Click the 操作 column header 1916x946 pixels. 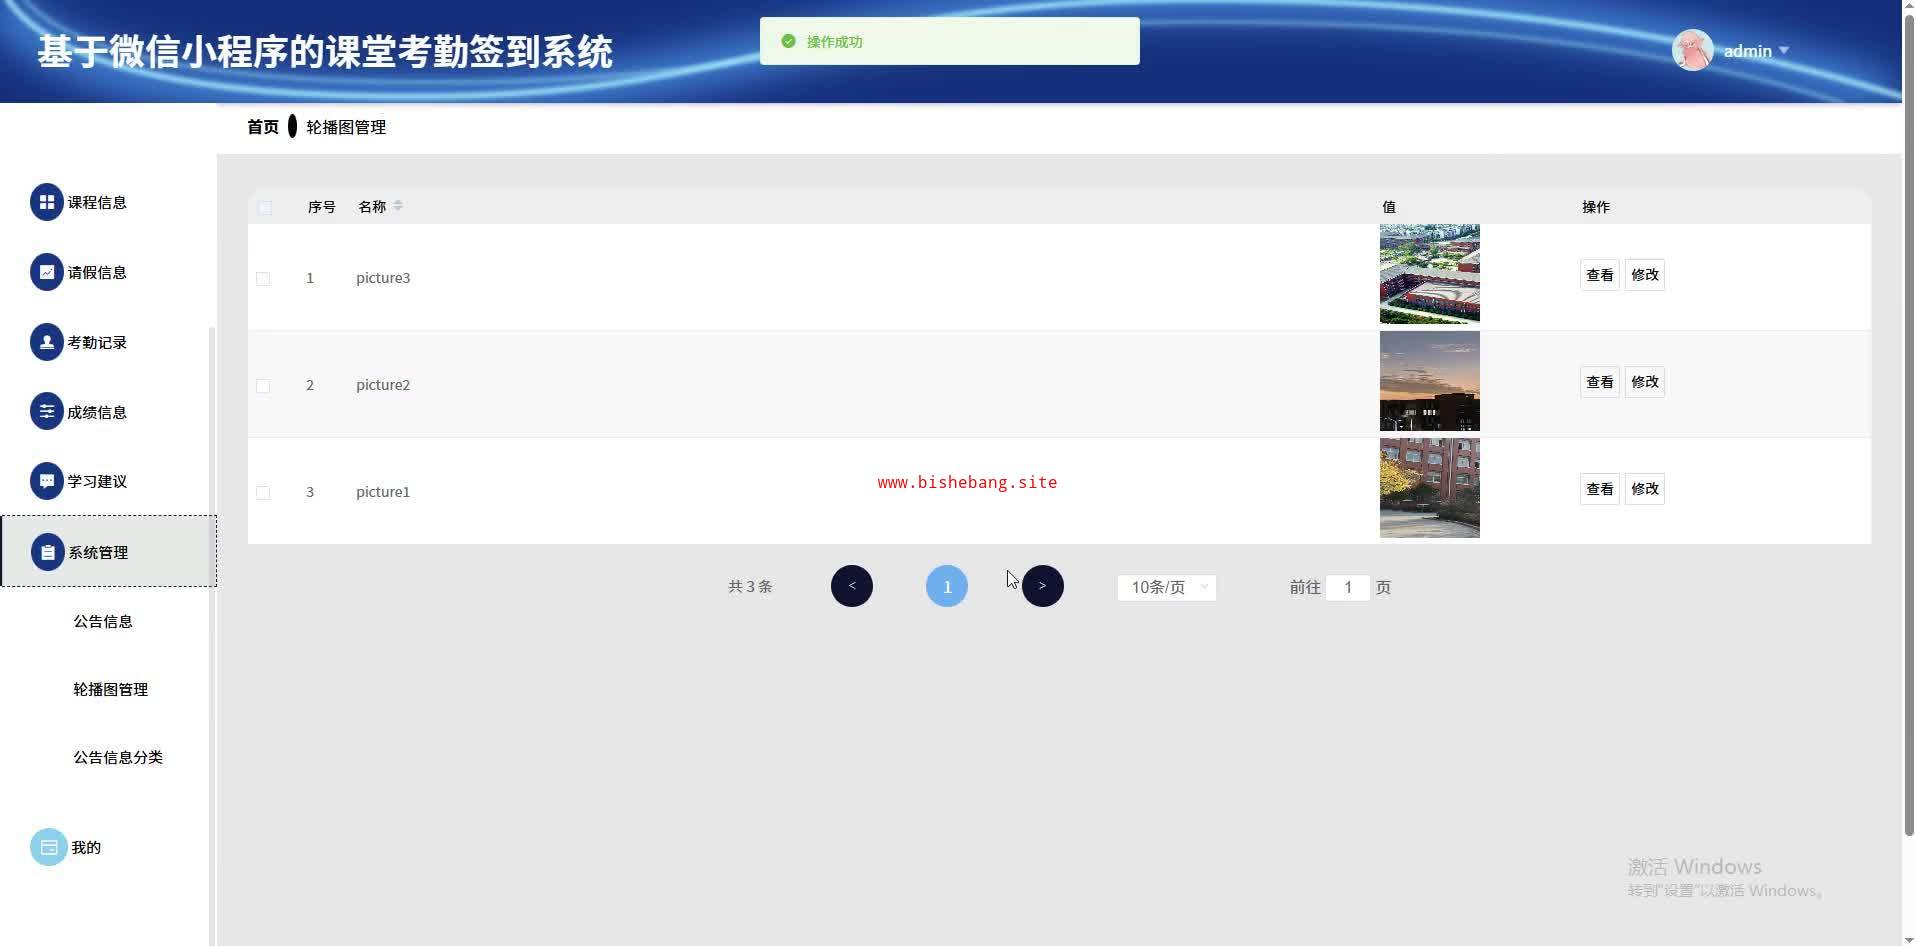pos(1596,207)
